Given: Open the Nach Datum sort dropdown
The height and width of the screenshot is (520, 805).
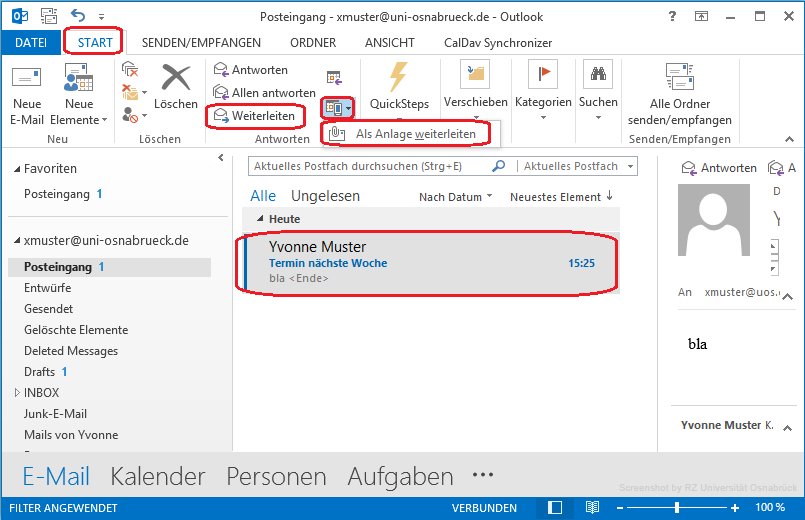Looking at the screenshot, I should [x=455, y=197].
